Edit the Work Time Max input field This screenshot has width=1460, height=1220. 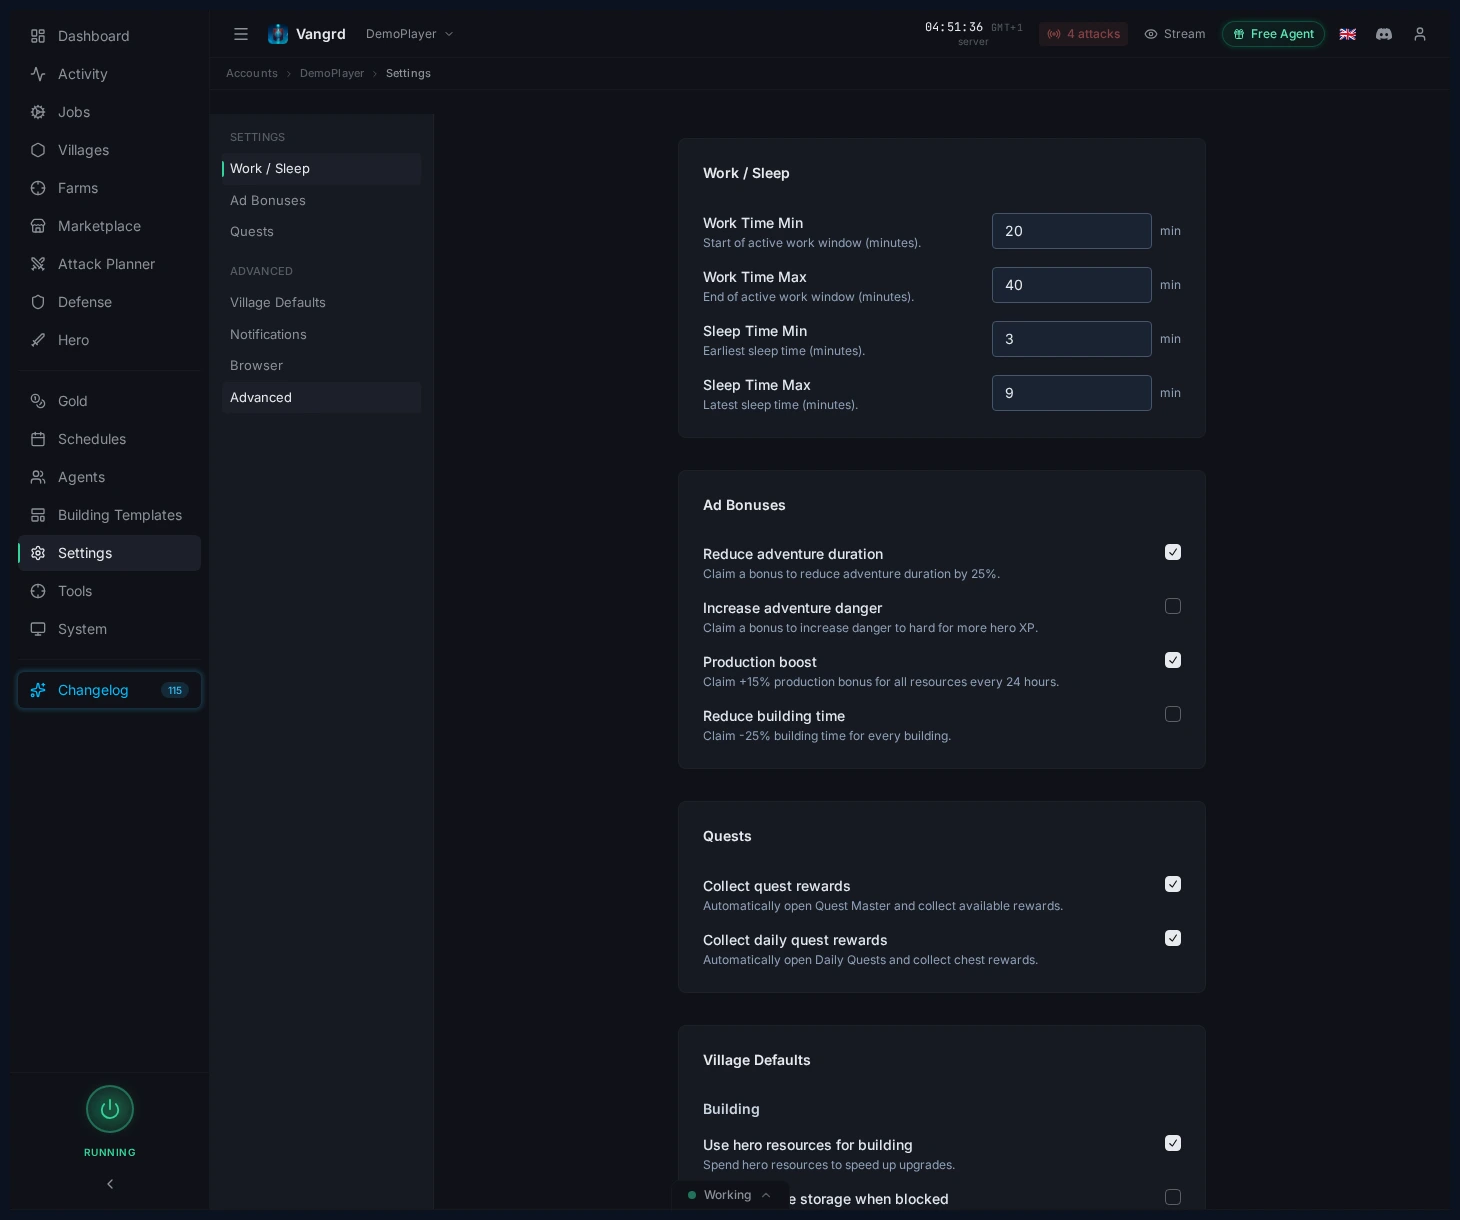click(1071, 285)
